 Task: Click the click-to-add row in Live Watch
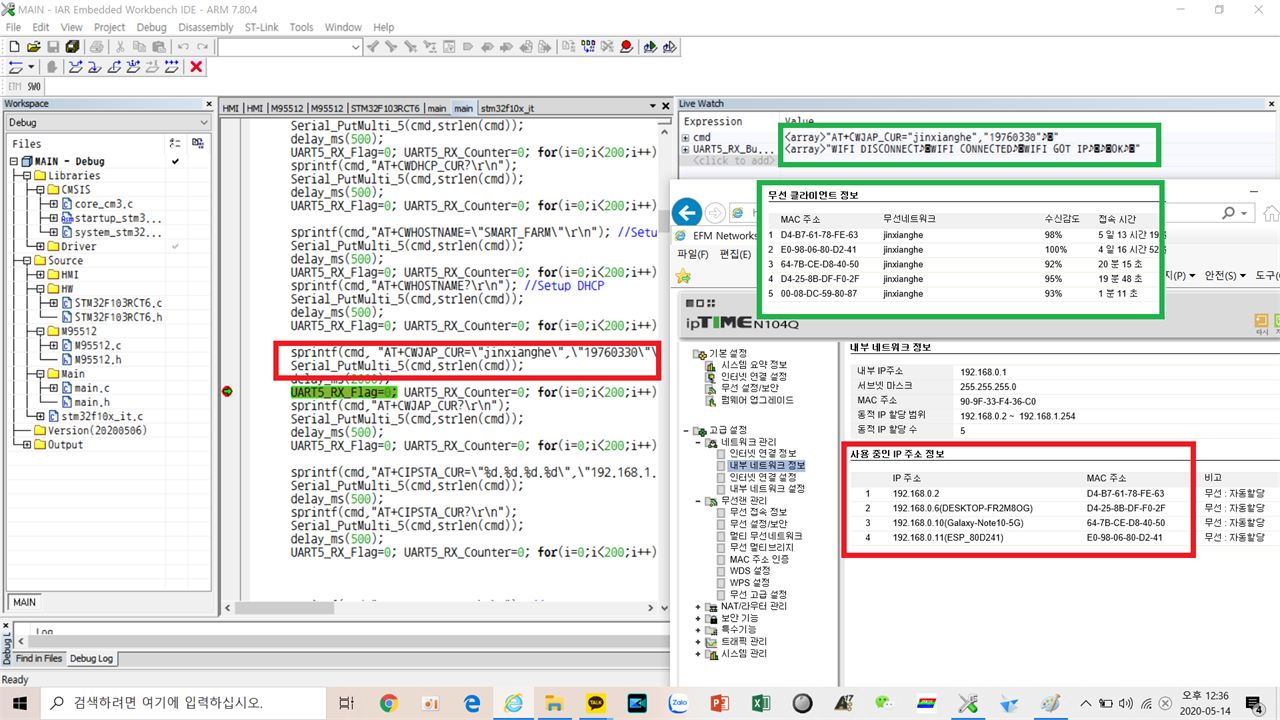[734, 160]
